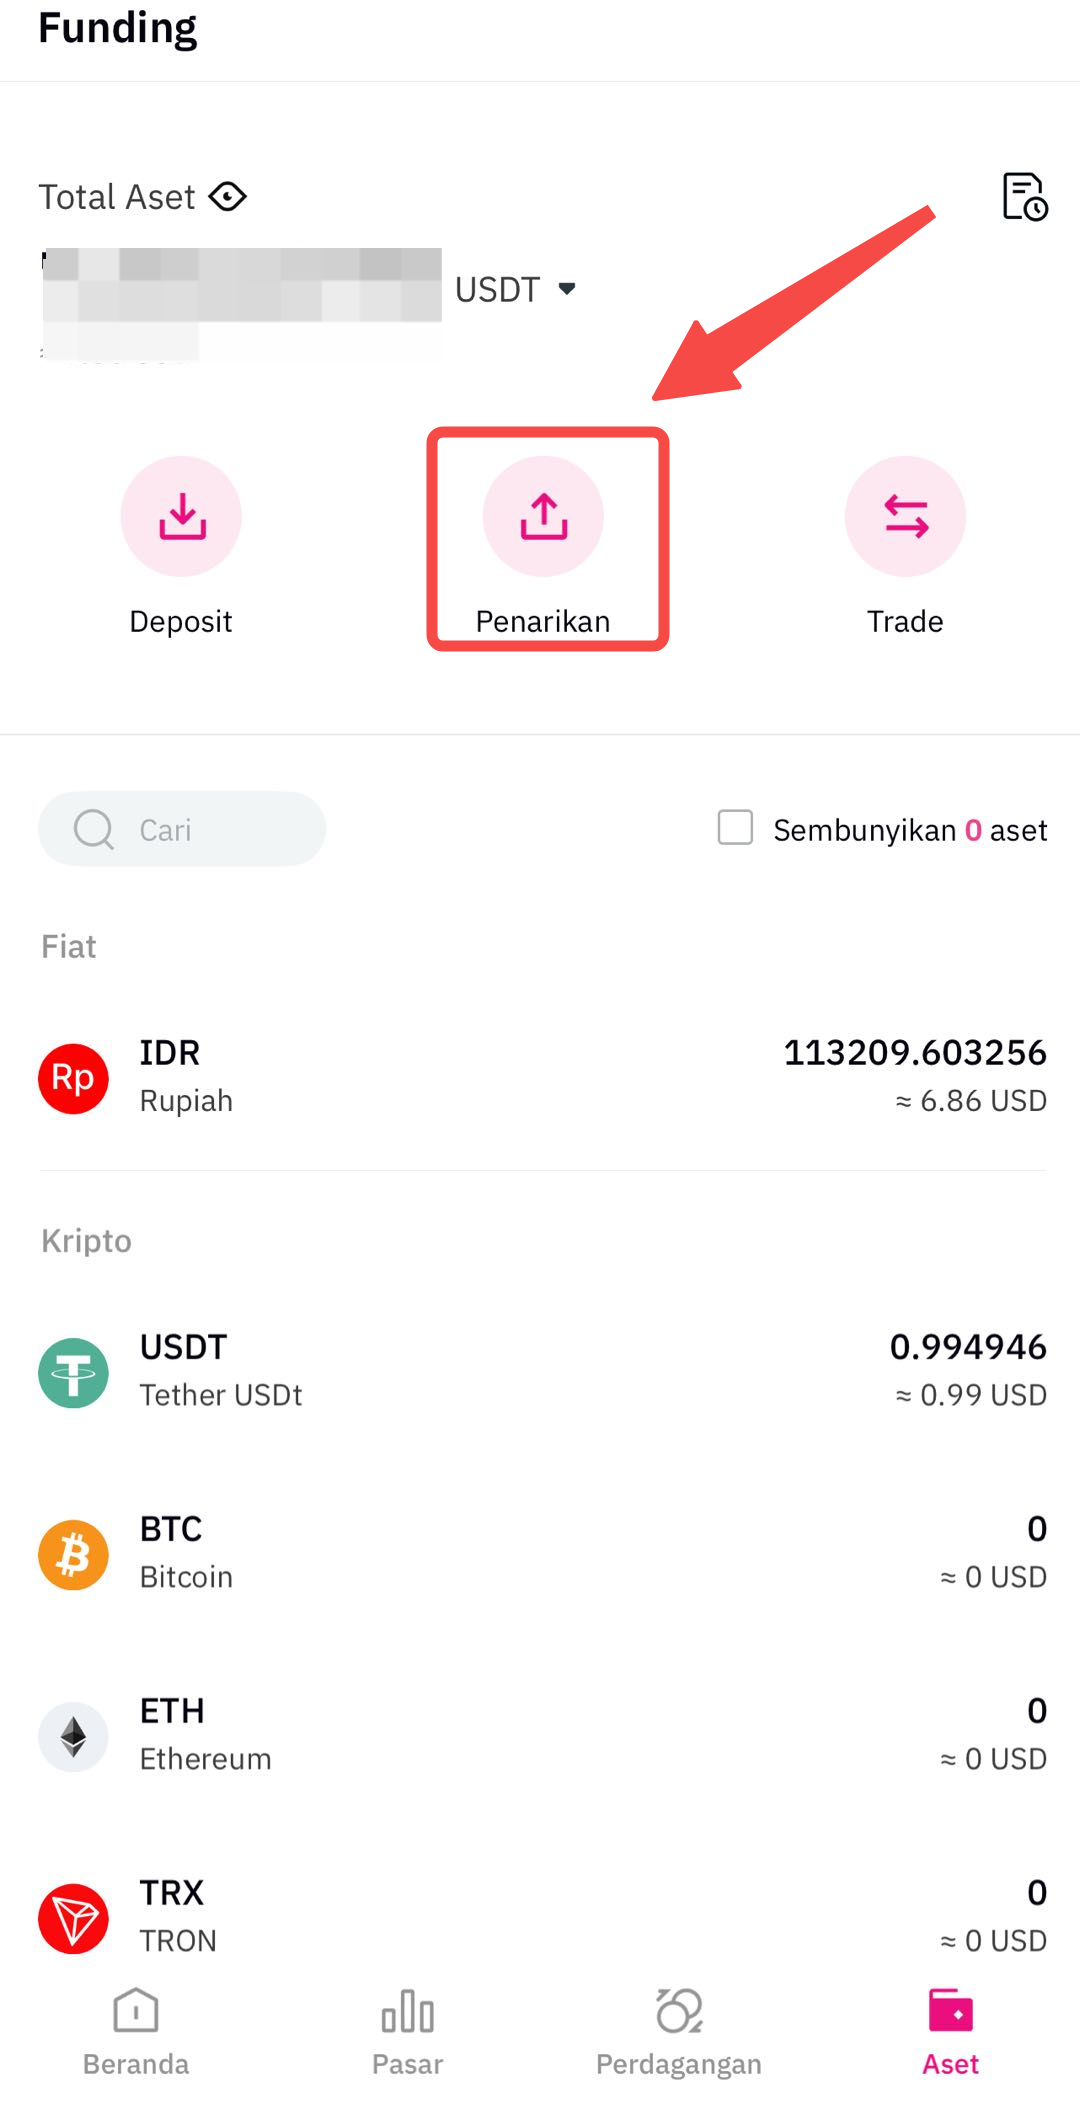1080x2115 pixels.
Task: Tap the TRON coin icon
Action: (x=73, y=1919)
